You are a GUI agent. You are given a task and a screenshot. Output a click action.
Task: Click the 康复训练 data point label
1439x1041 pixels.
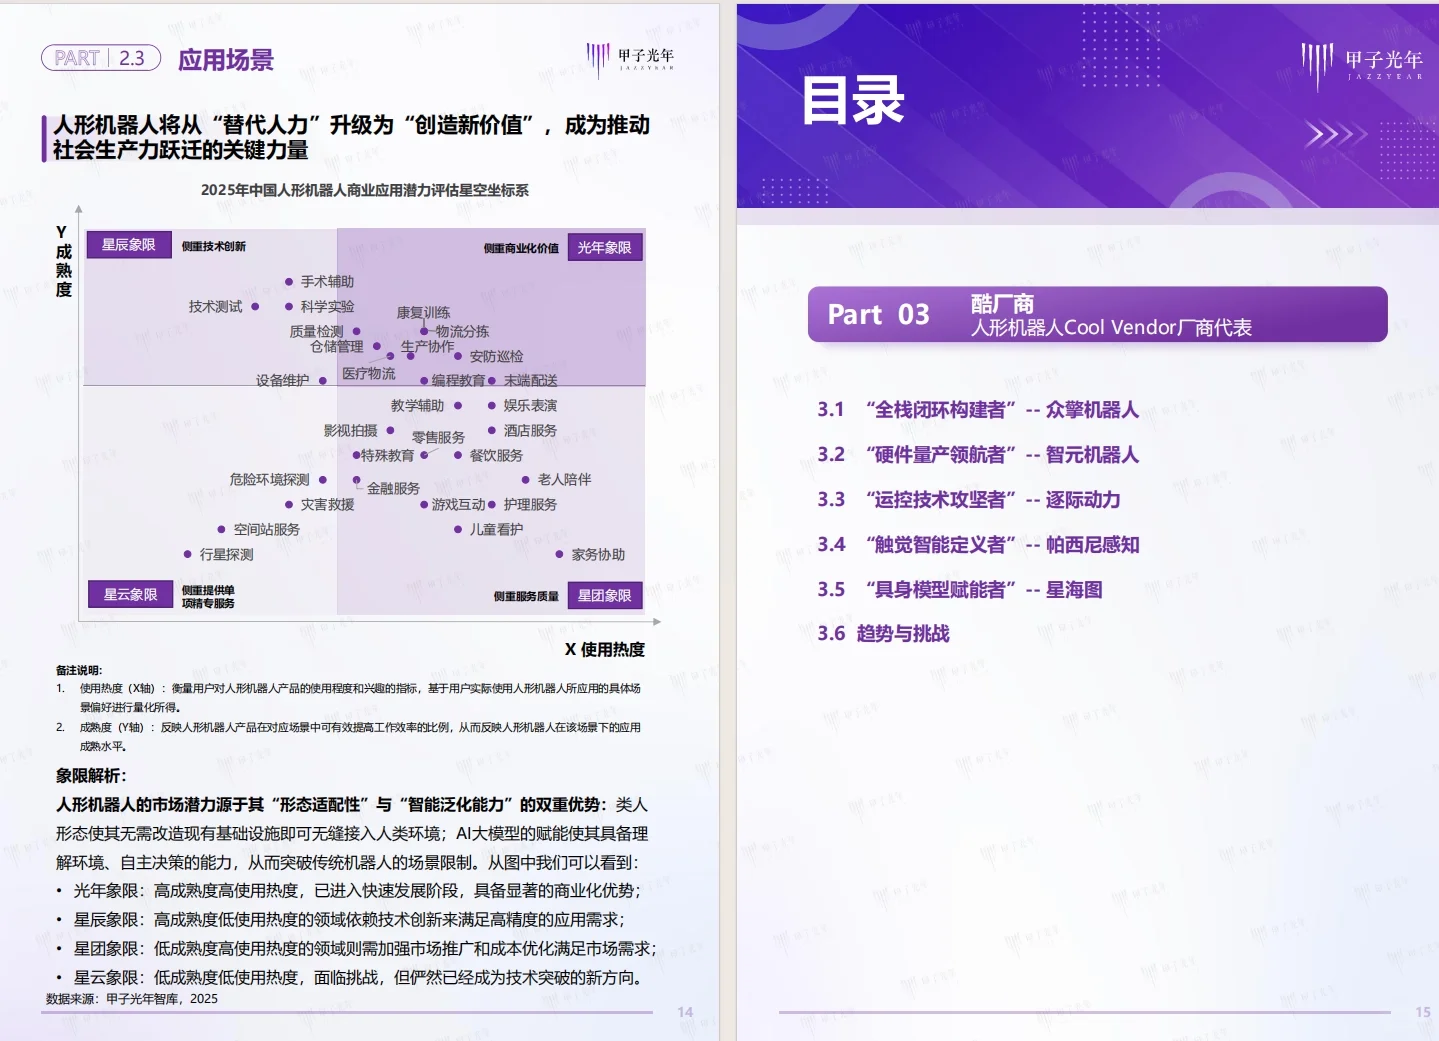coord(423,313)
